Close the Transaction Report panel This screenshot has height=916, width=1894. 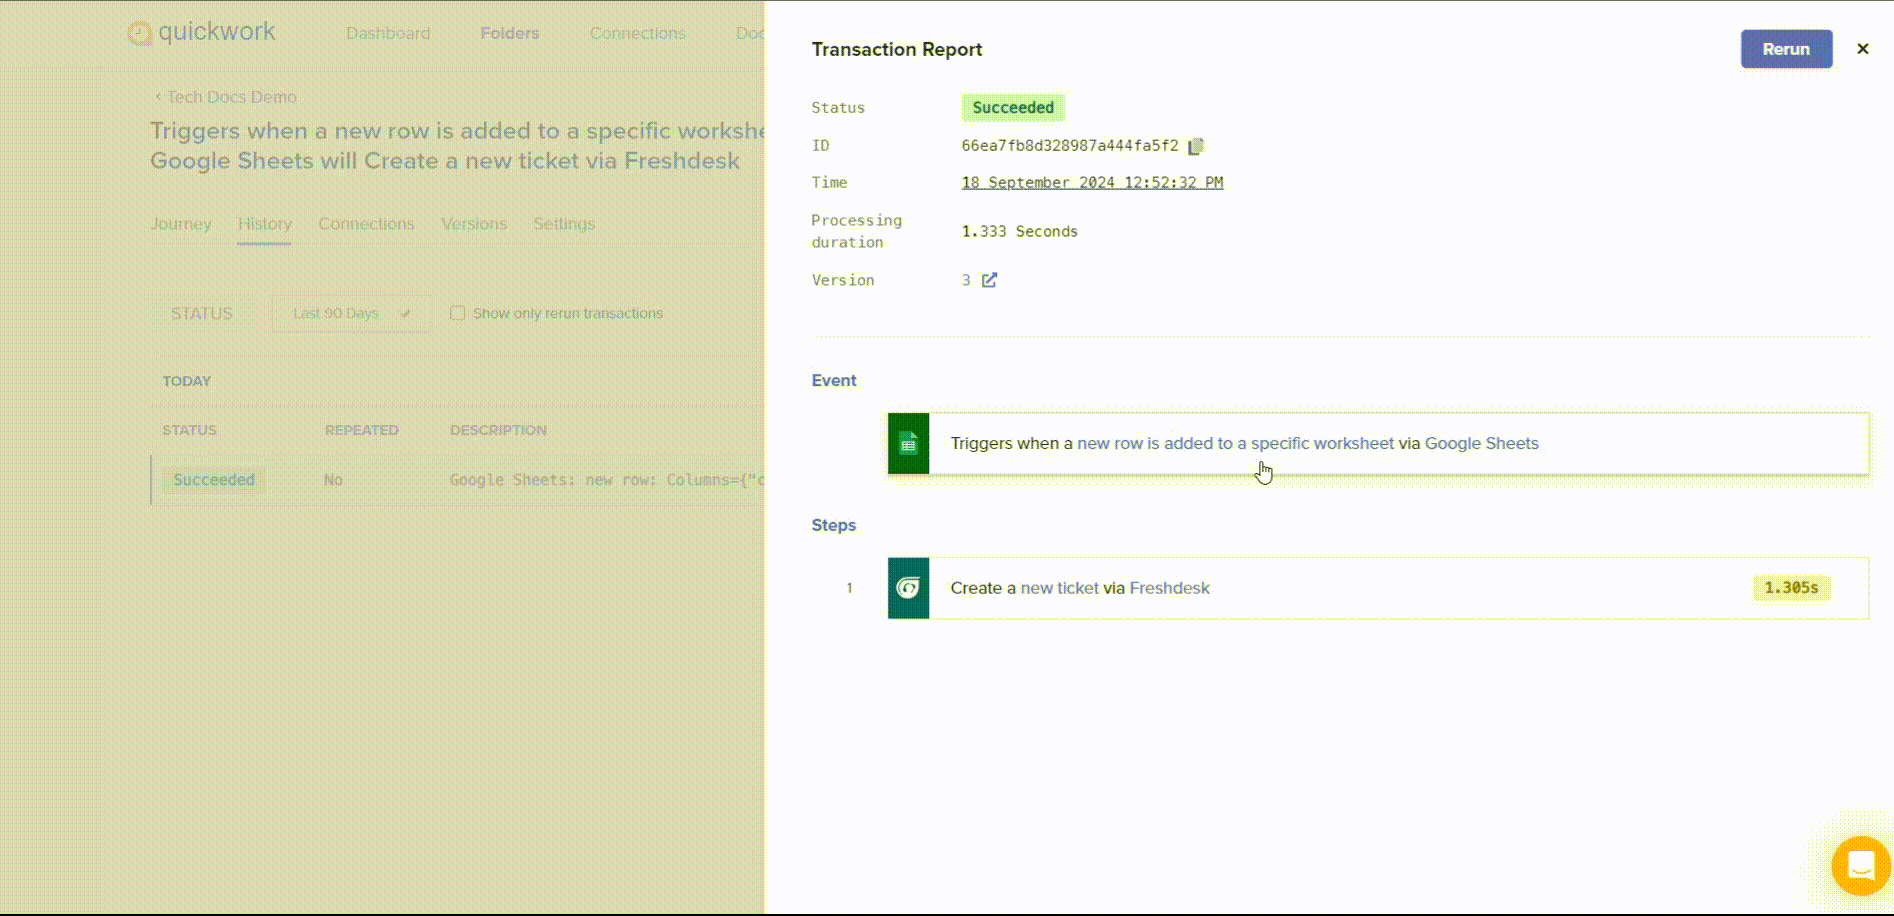coord(1862,49)
